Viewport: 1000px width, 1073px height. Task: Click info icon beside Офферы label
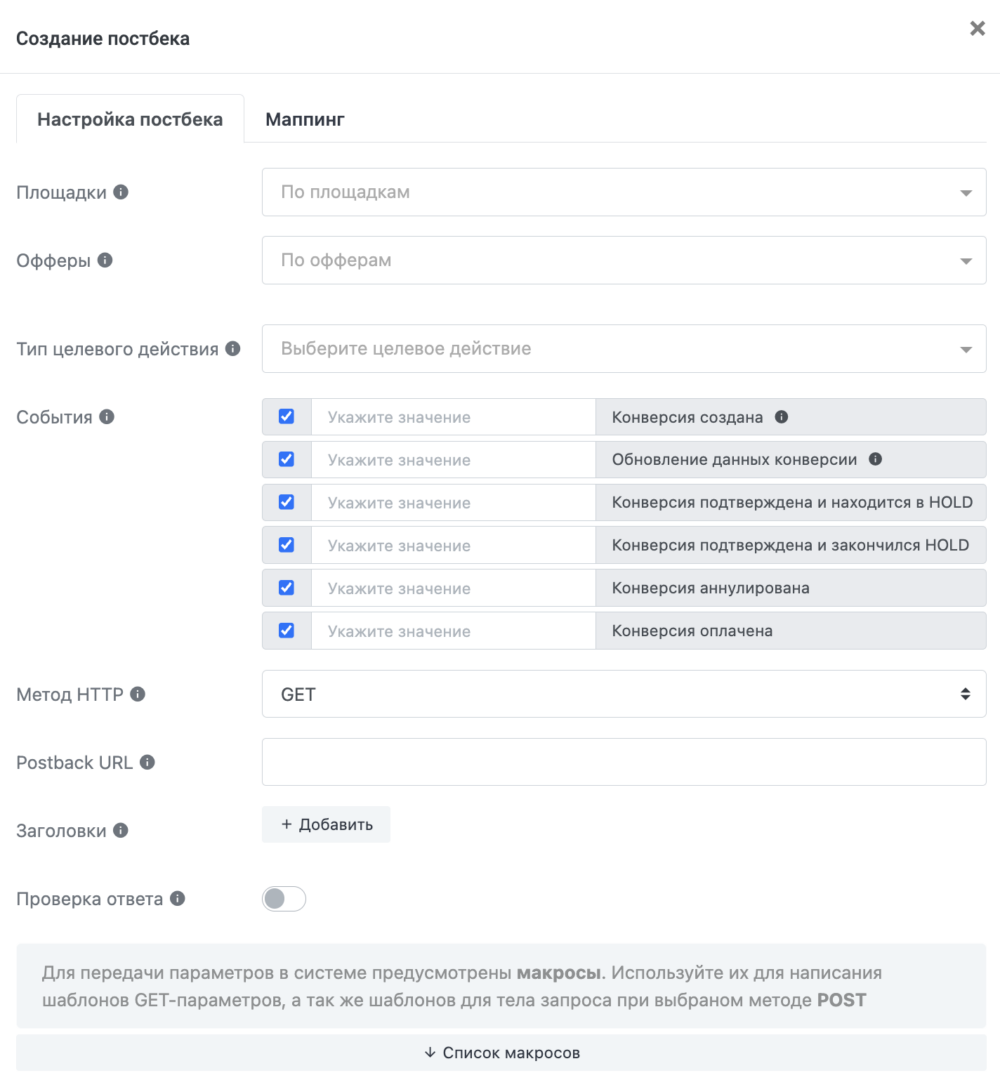(x=105, y=260)
